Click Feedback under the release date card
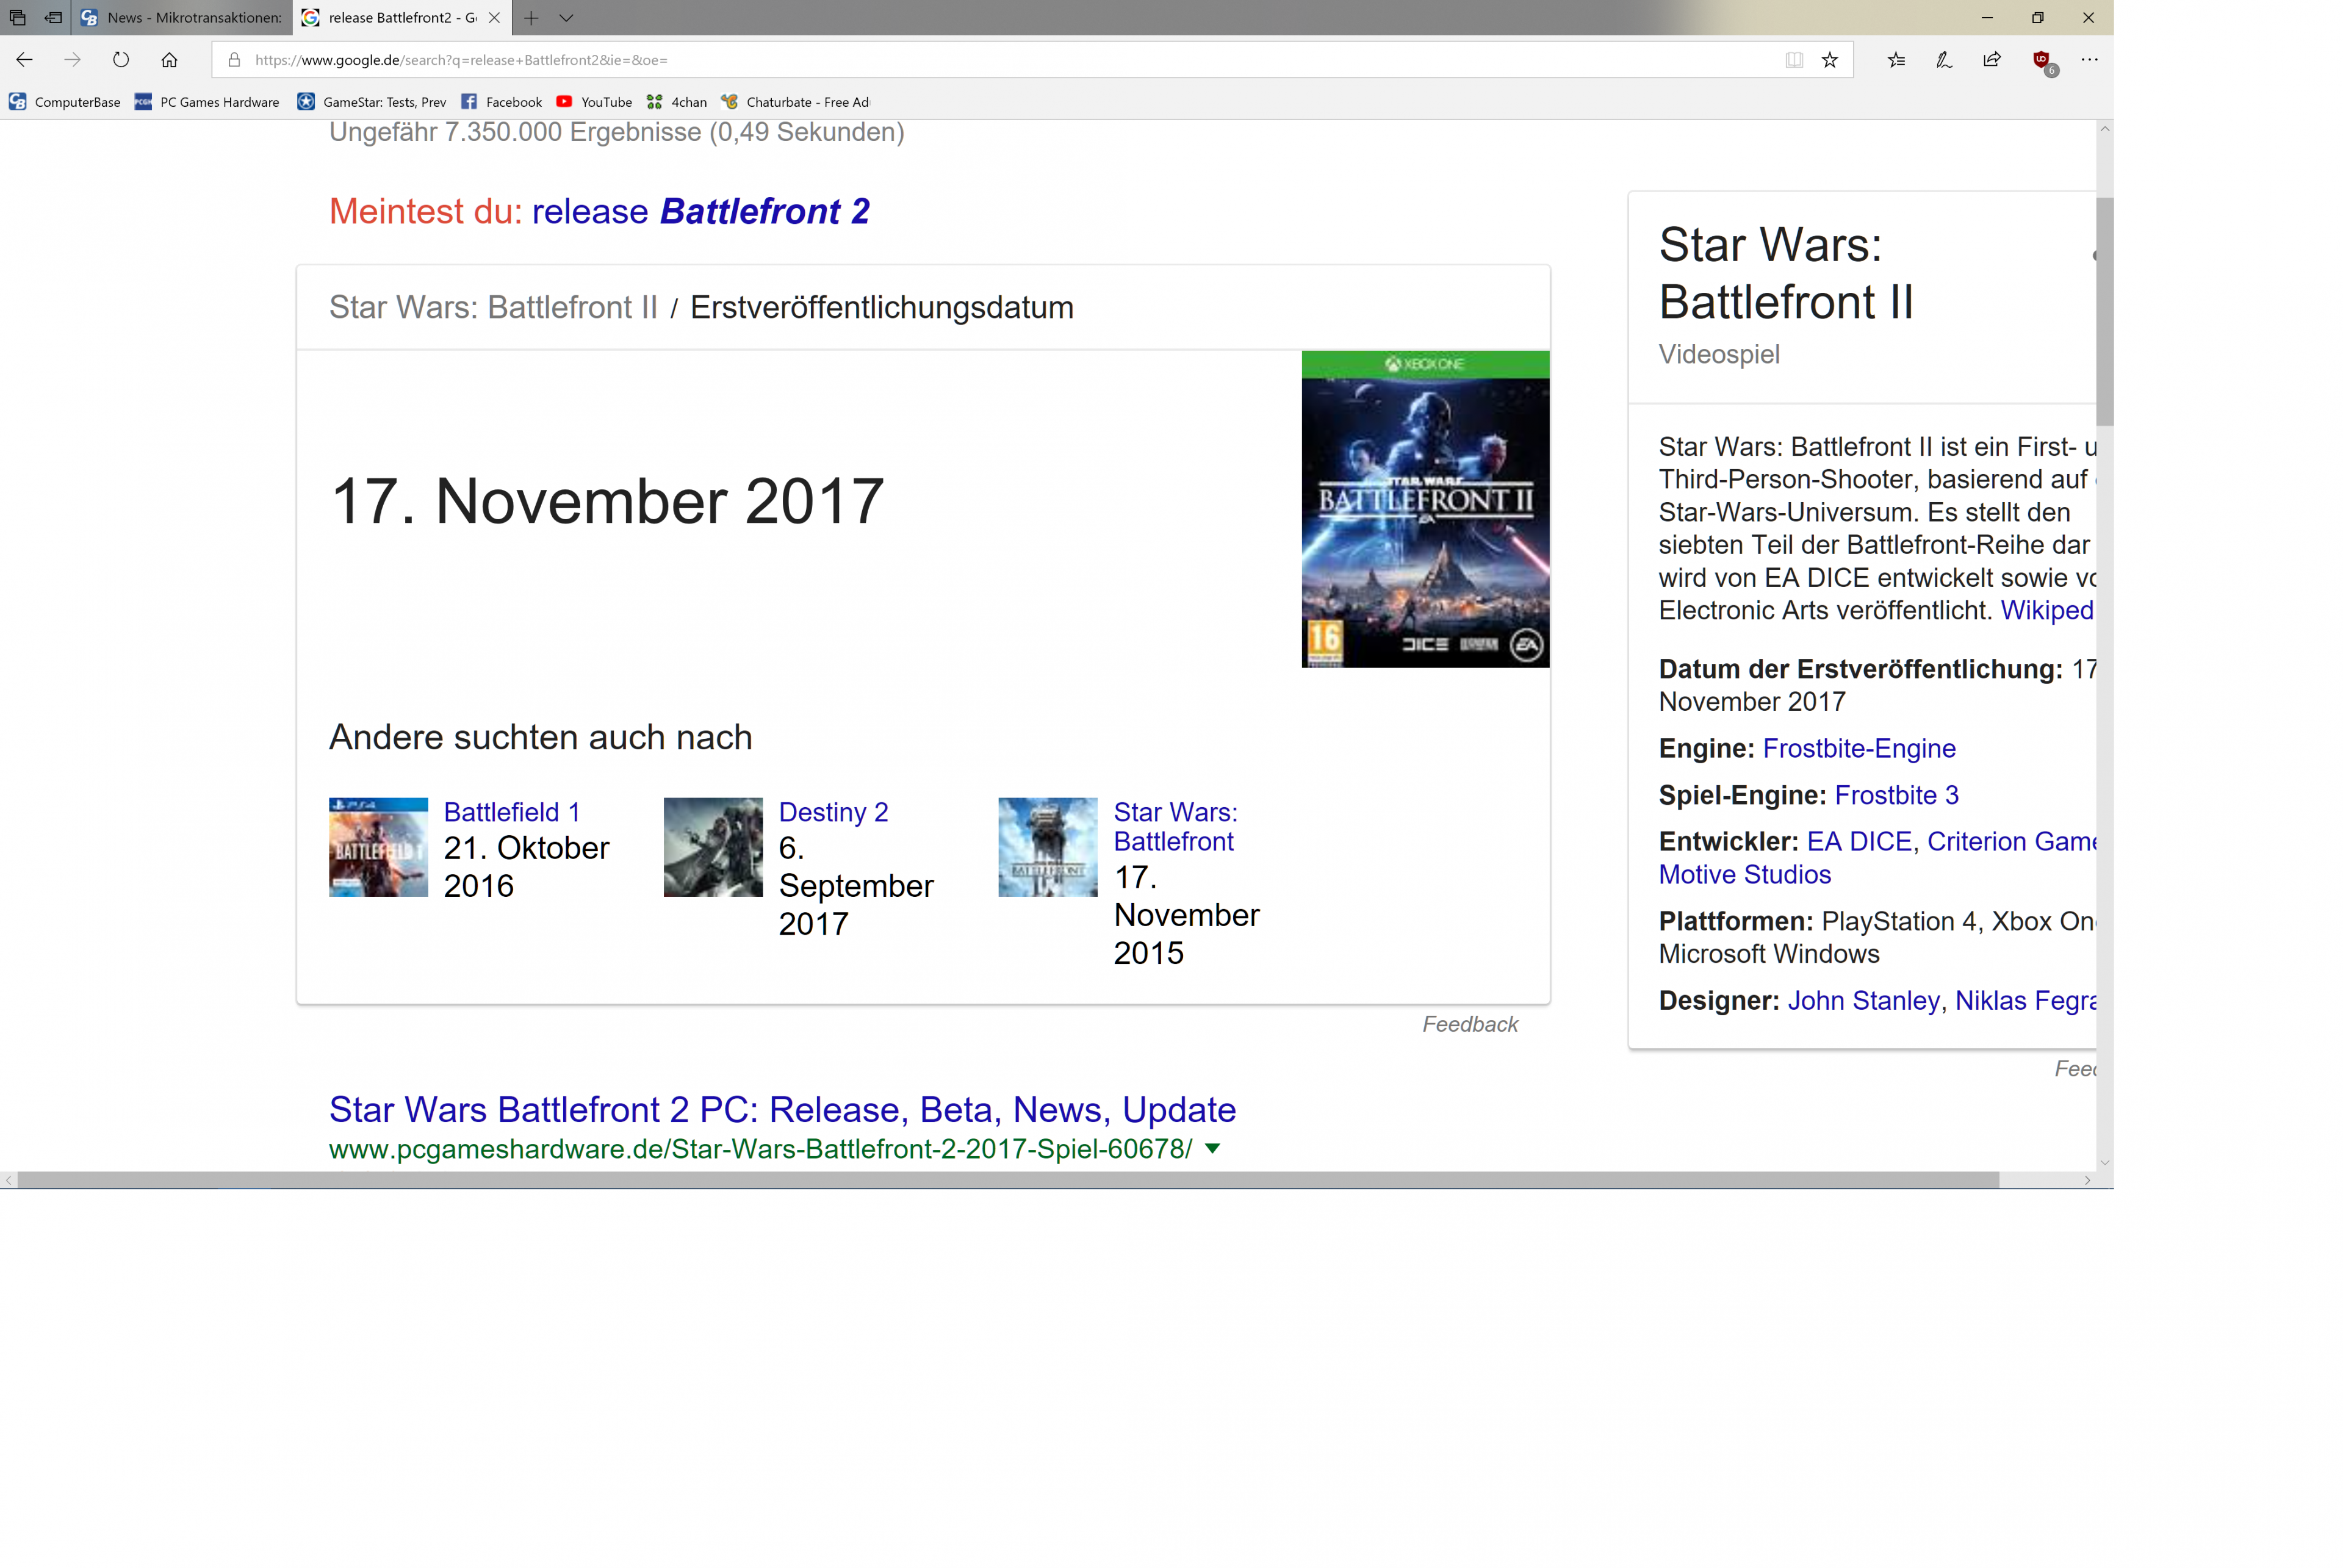This screenshot has height=1568, width=2343. click(x=1470, y=1024)
